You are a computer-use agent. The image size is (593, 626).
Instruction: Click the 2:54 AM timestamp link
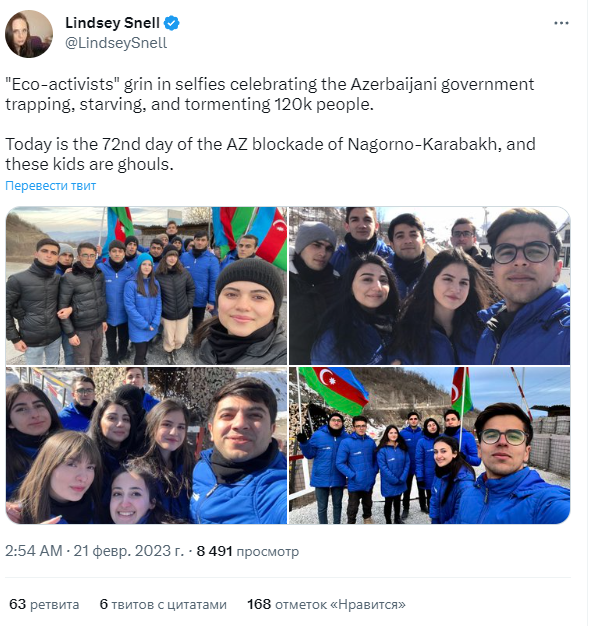coord(34,551)
